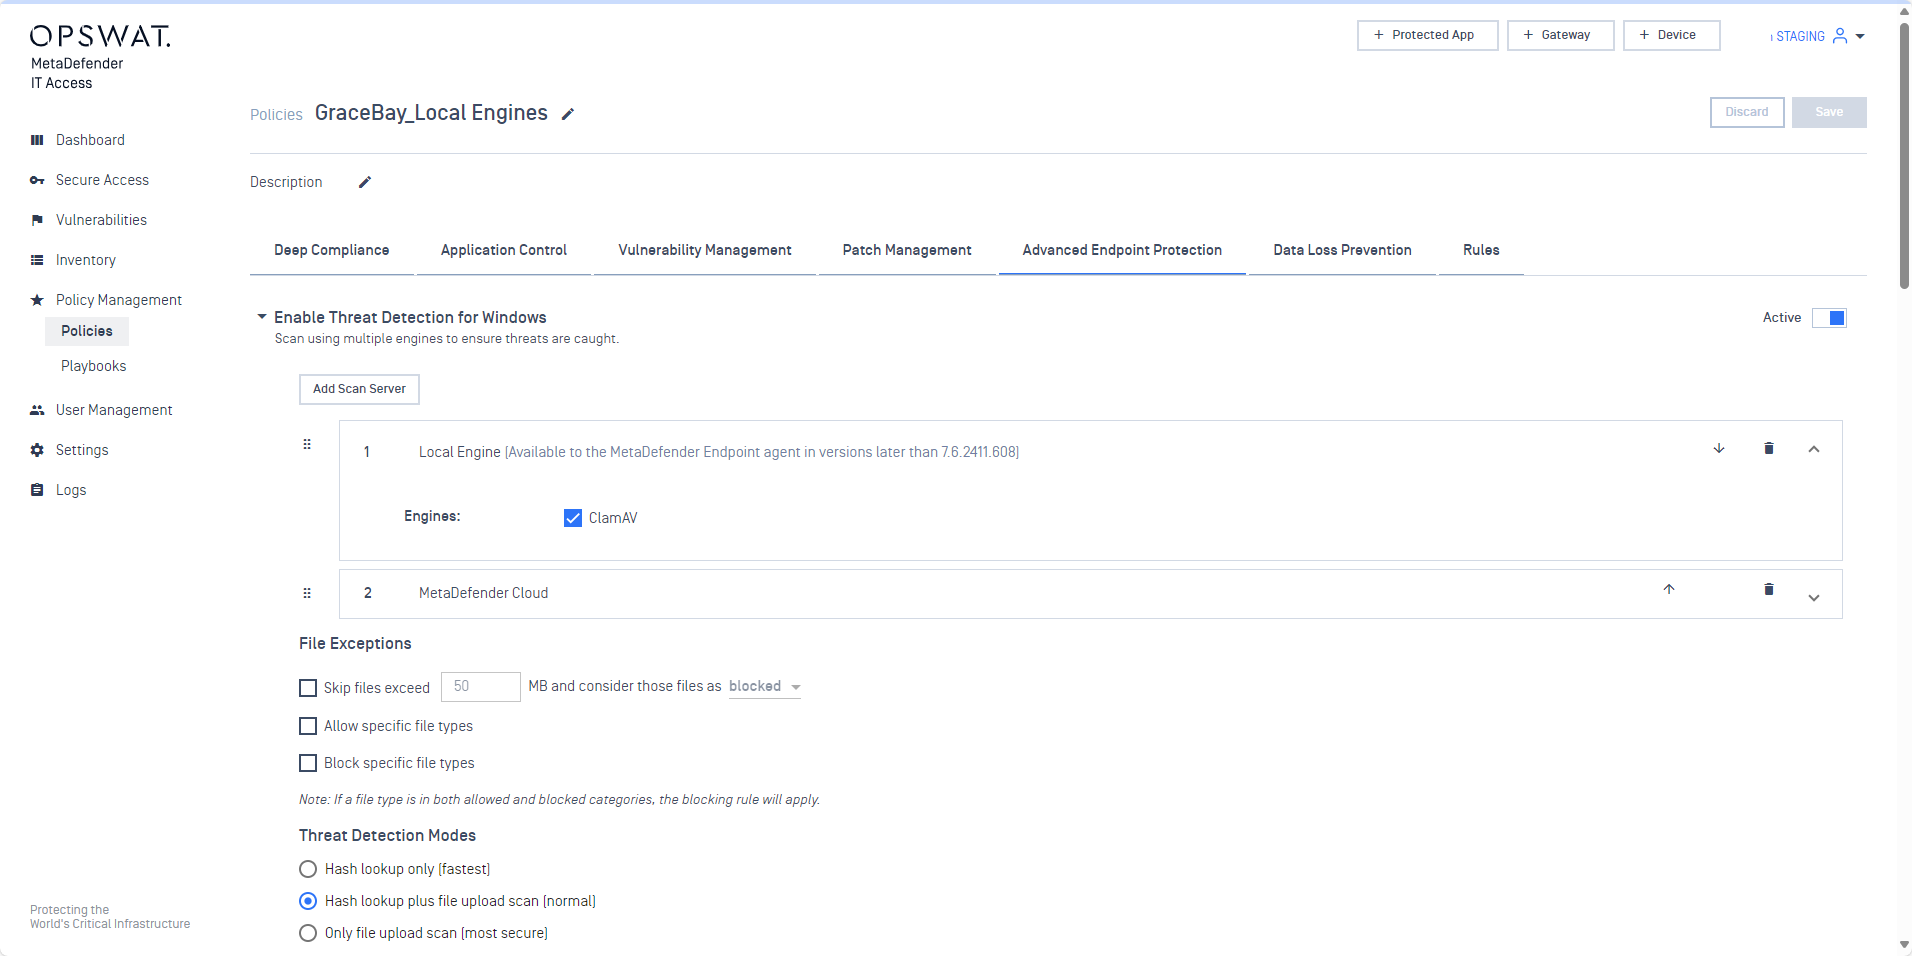Click the Discard button
The image size is (1912, 956).
coord(1747,112)
